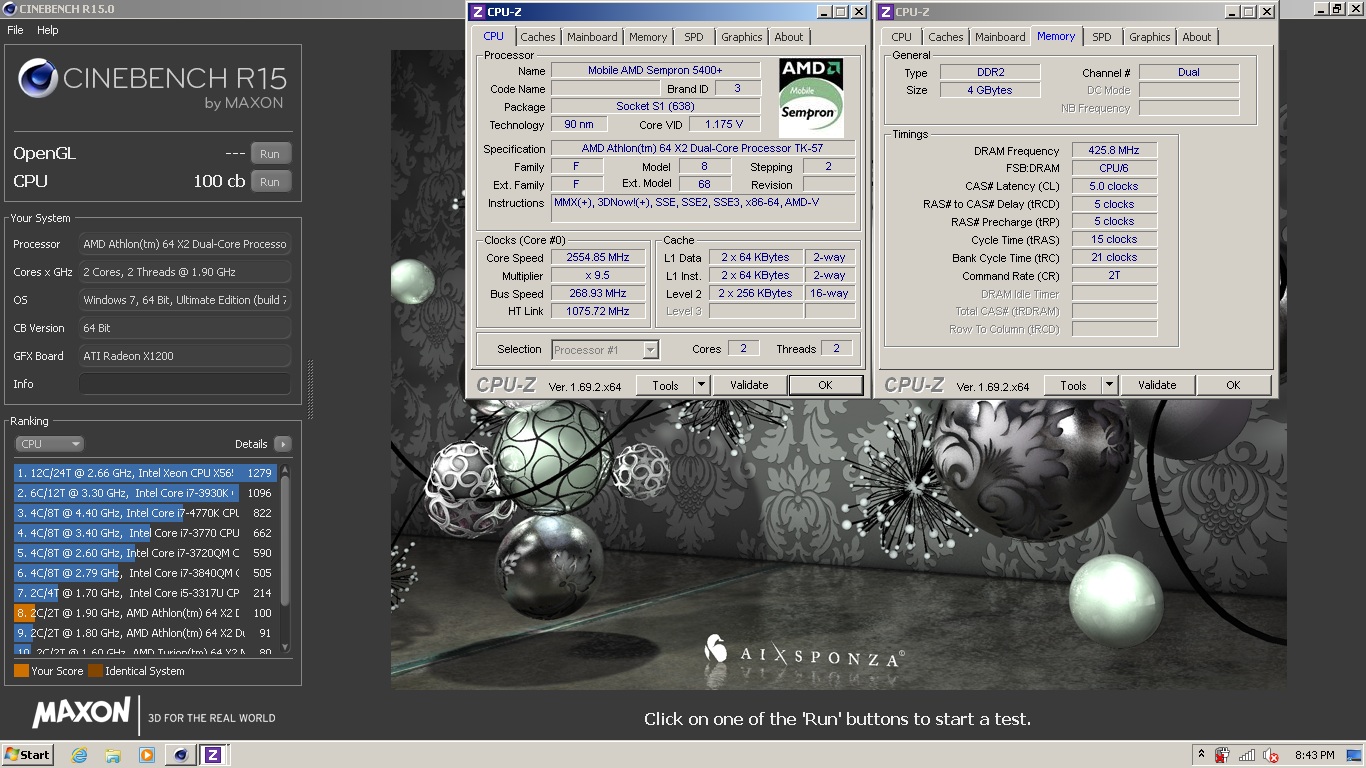Screen dimensions: 1366x768
Task: Switch to CPU tab in right CPU-Z
Action: (902, 37)
